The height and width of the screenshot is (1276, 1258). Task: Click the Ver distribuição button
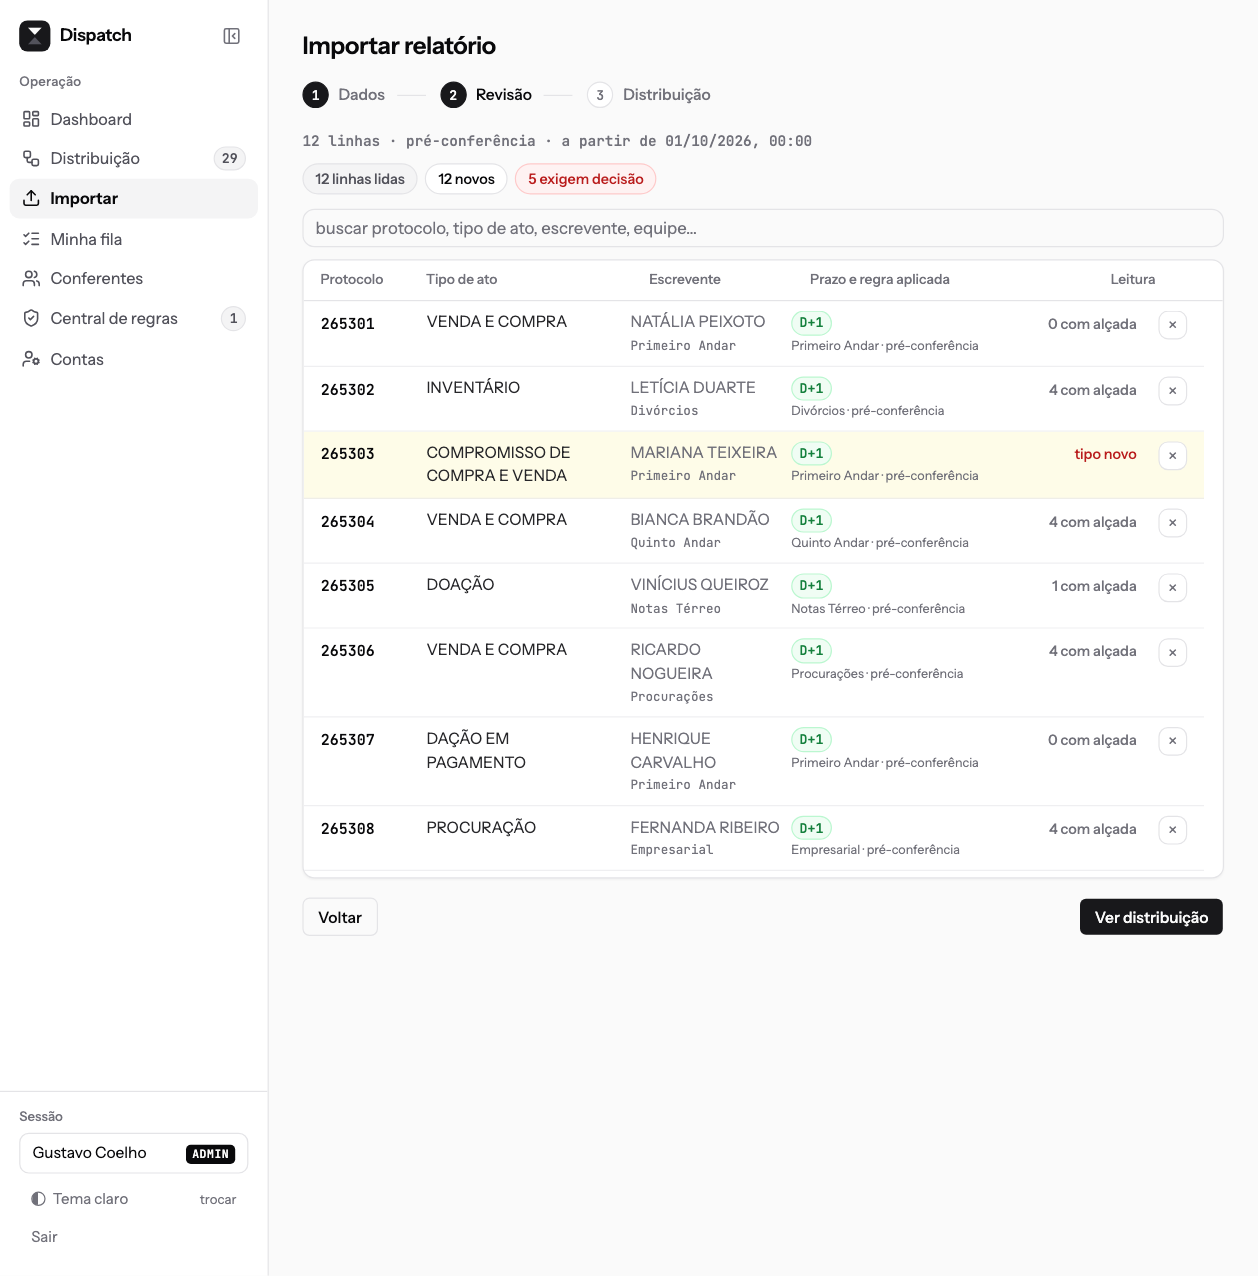point(1151,917)
